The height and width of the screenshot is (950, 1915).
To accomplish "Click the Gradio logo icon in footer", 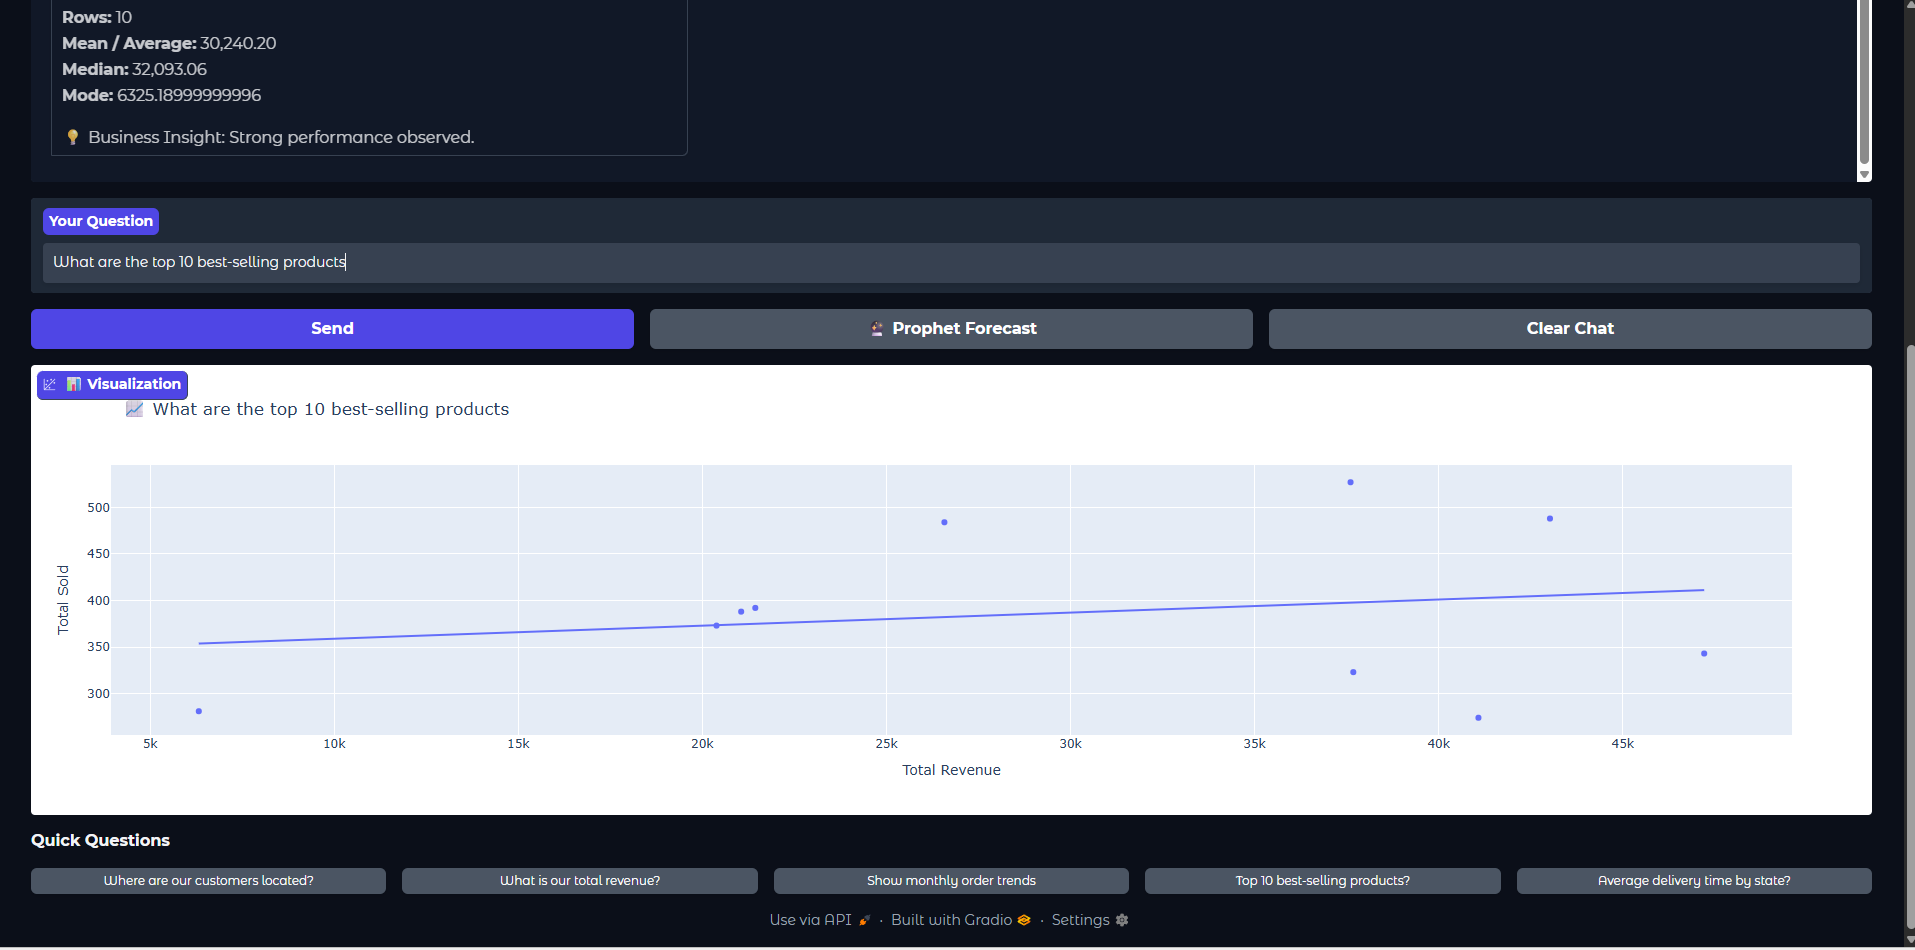I will point(1024,920).
